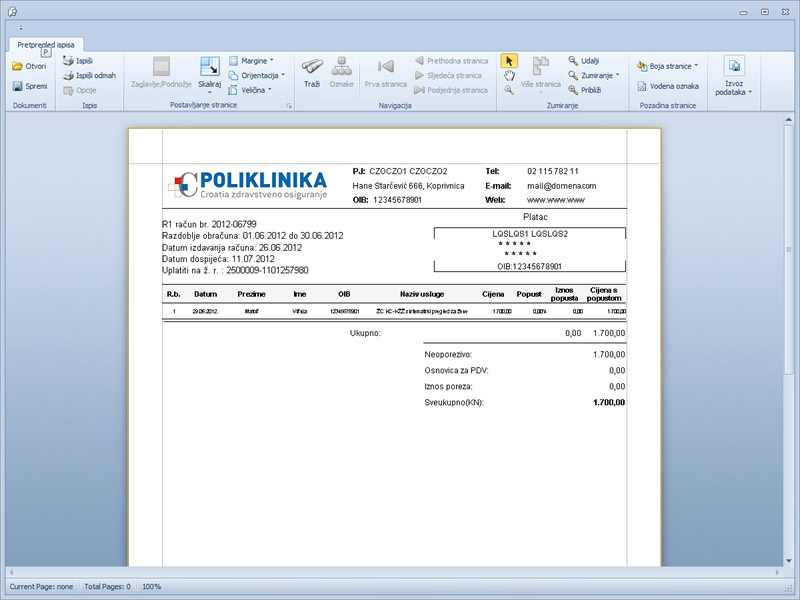The width and height of the screenshot is (800, 600).
Task: Click the Neoporezivo amount line
Action: 524,355
